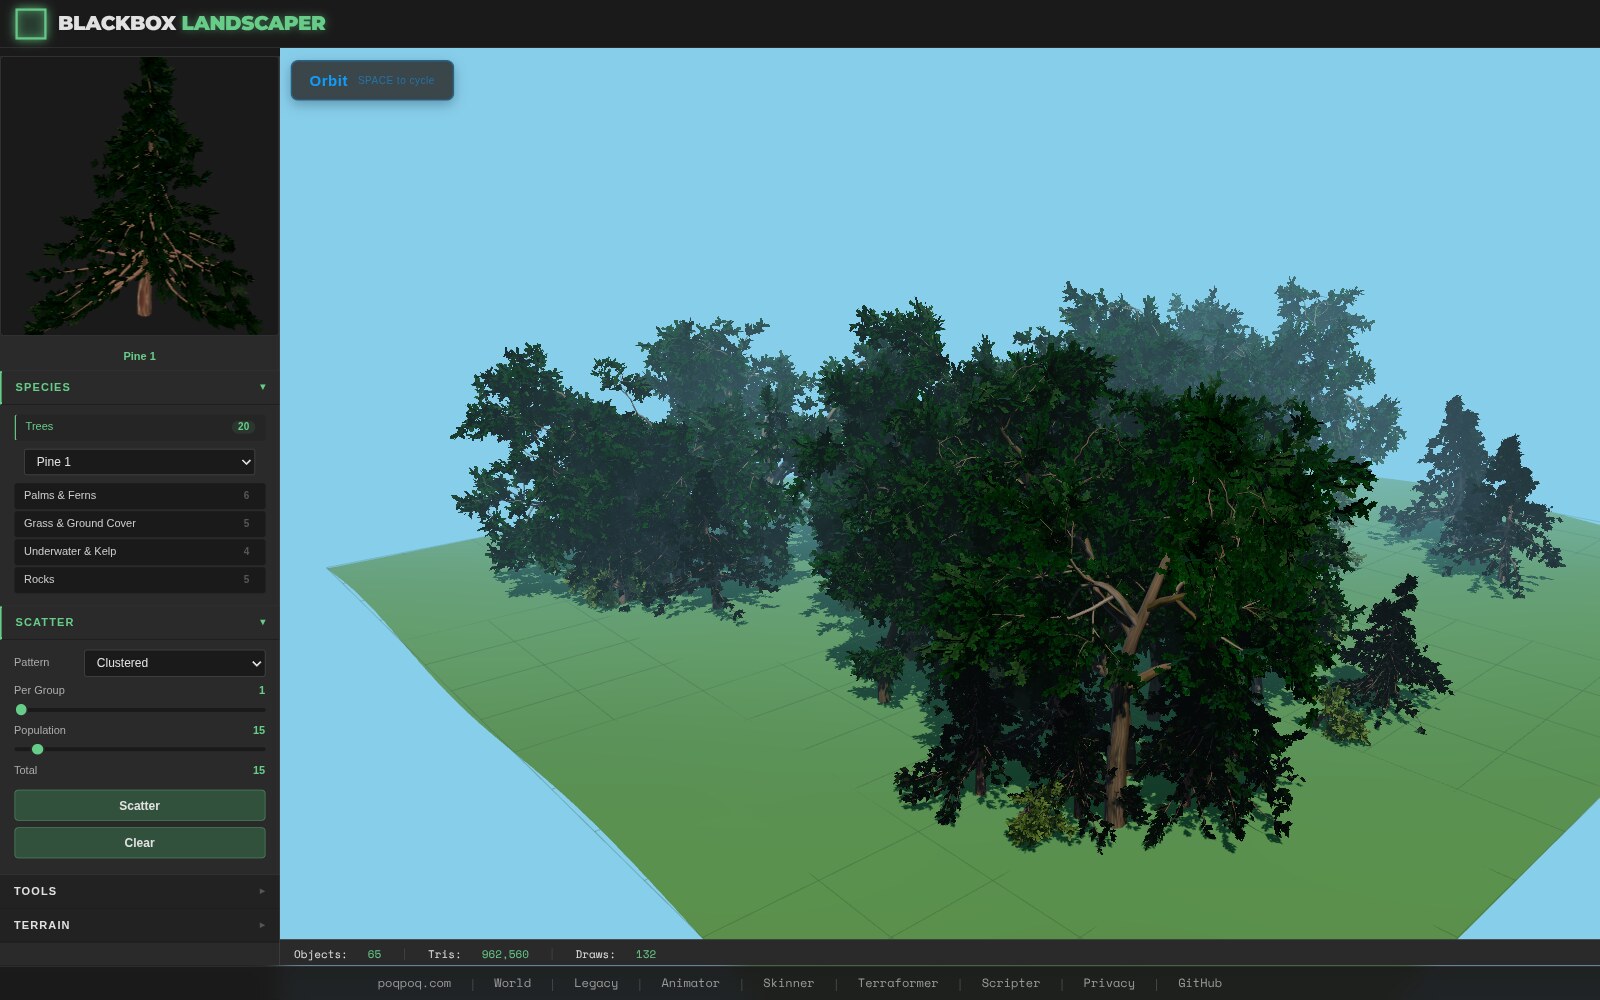
Task: Click the Orbit camera mode button
Action: (372, 80)
